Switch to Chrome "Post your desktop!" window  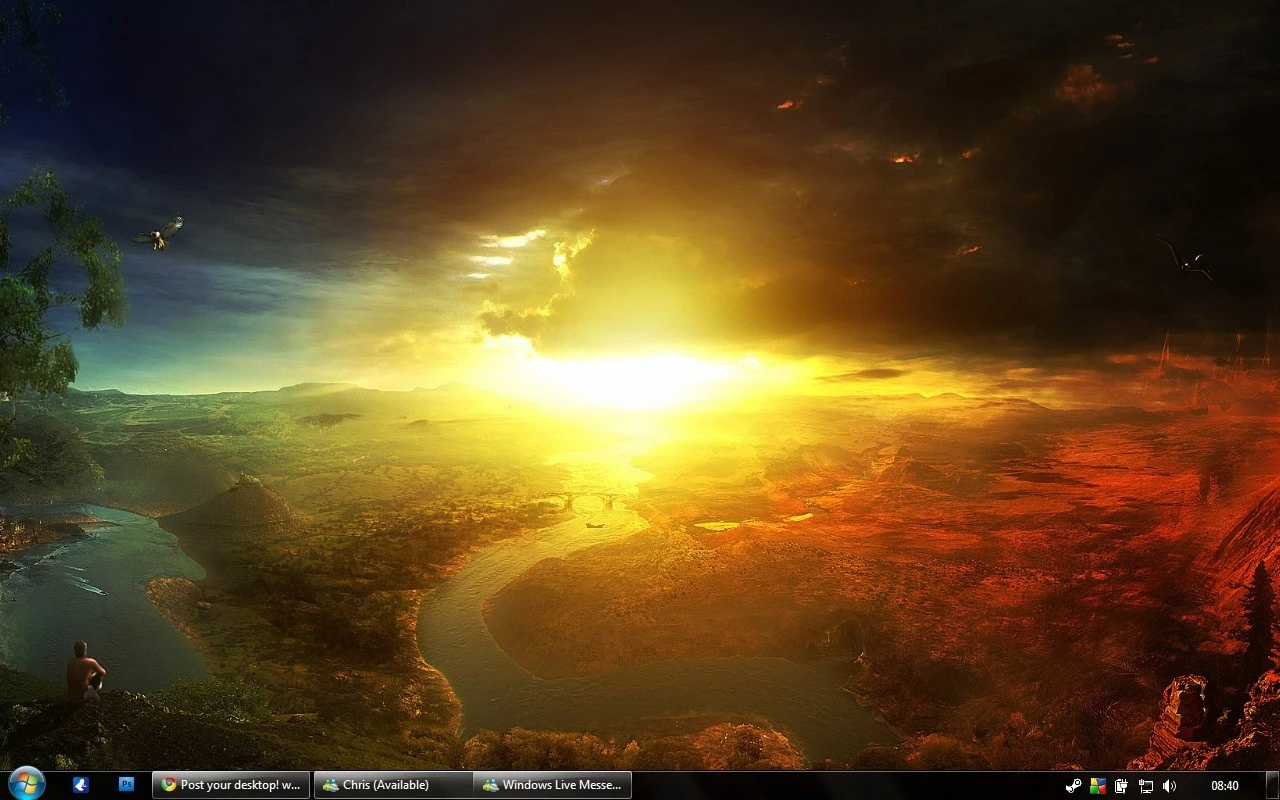(x=231, y=785)
